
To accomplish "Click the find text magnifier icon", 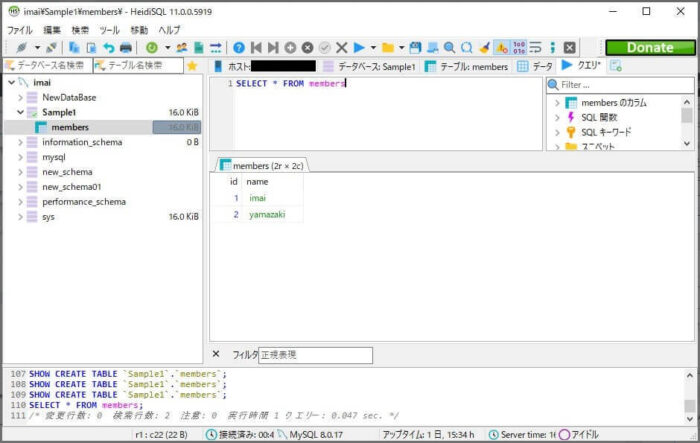I will 450,48.
